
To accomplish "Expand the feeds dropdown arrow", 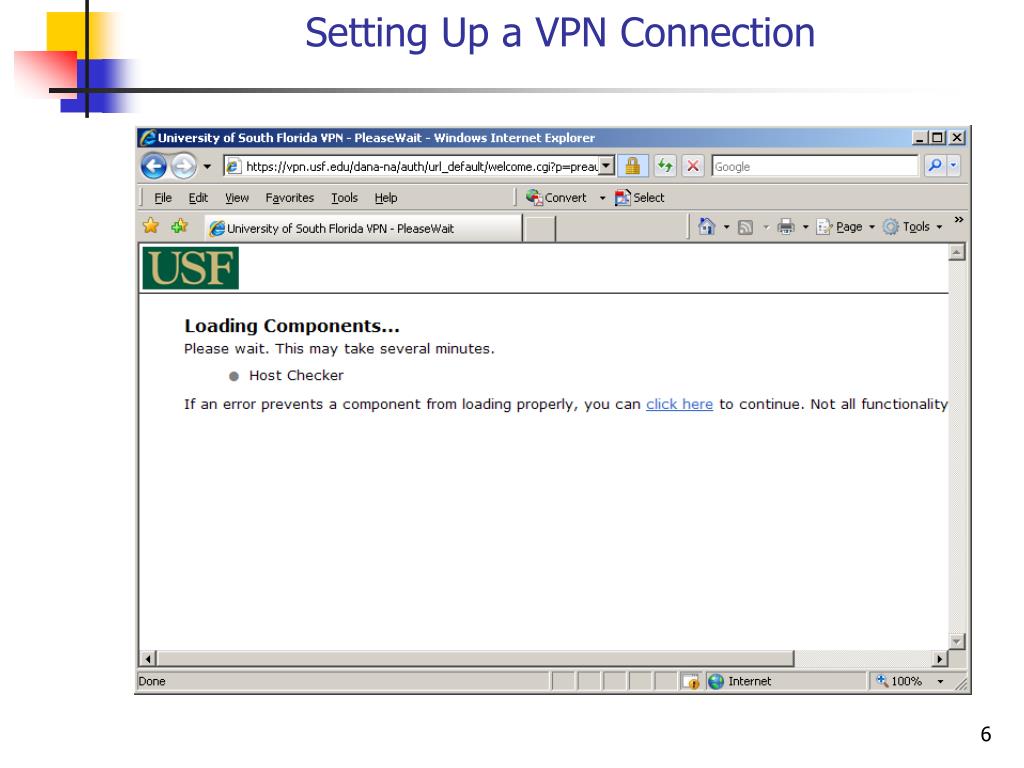I will click(x=765, y=227).
